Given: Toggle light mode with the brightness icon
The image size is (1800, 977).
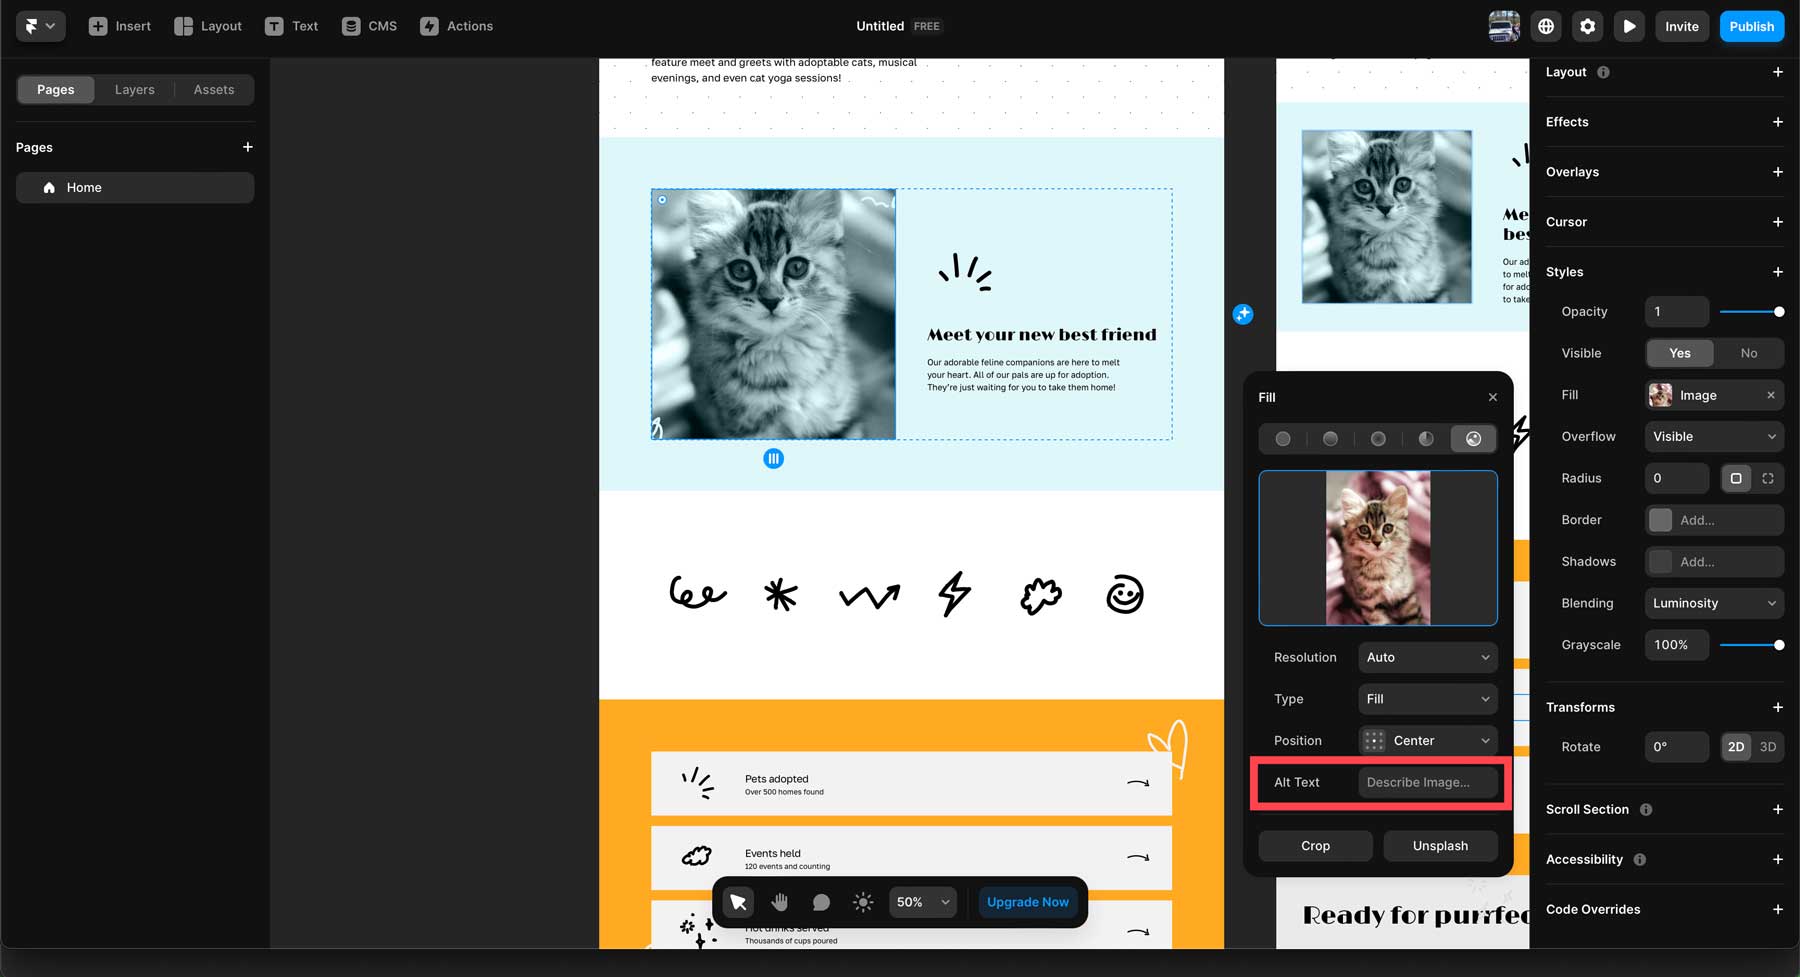Looking at the screenshot, I should point(861,902).
